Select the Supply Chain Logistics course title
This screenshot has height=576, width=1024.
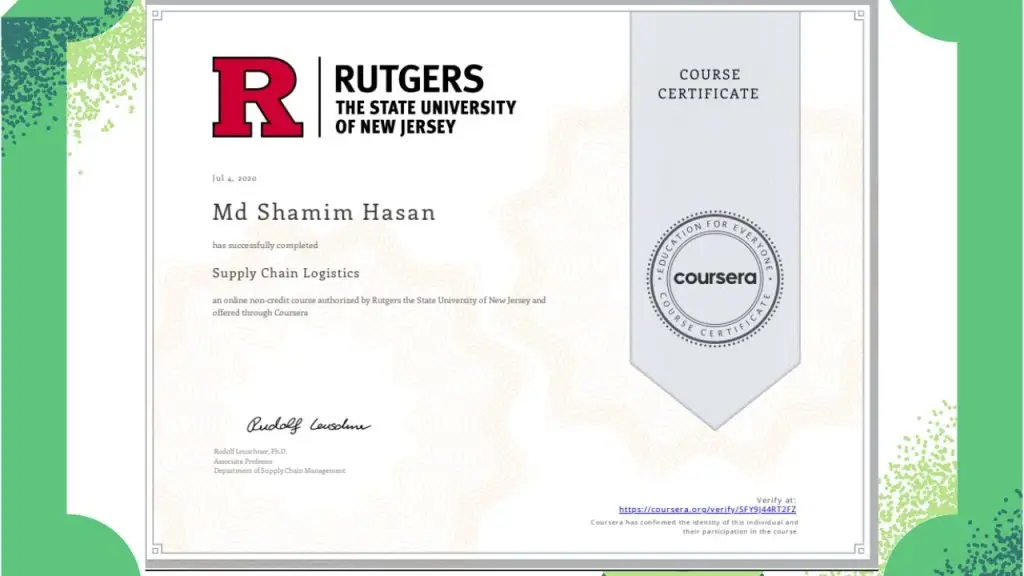(x=286, y=273)
